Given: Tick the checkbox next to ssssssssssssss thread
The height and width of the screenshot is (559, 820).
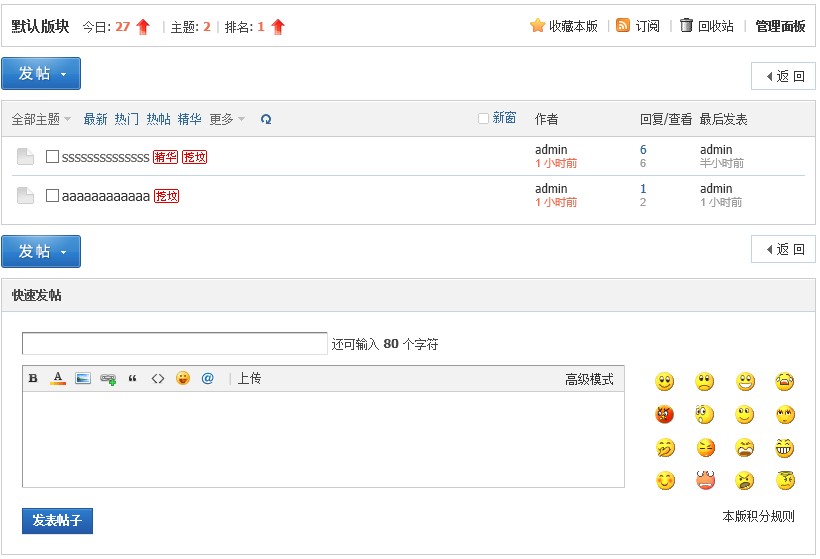Looking at the screenshot, I should click(x=52, y=156).
